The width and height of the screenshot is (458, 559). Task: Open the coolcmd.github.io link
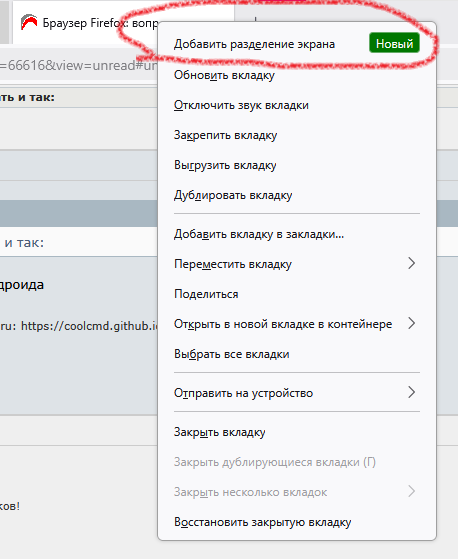tap(89, 325)
